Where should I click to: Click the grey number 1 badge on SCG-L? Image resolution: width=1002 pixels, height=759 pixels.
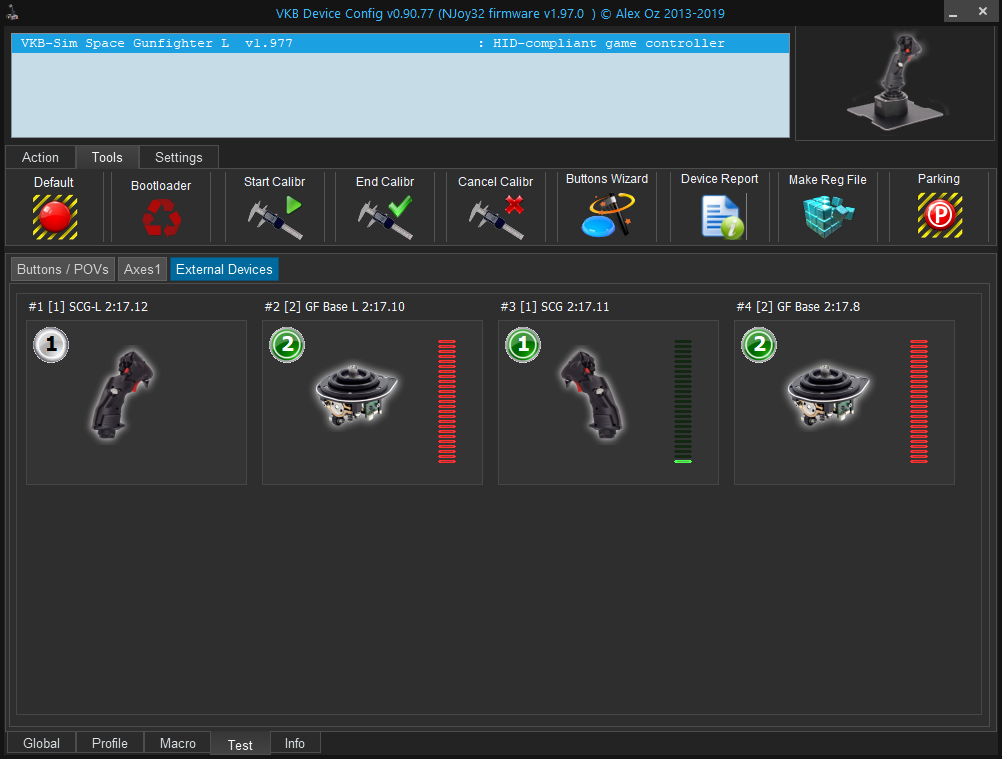tap(51, 345)
